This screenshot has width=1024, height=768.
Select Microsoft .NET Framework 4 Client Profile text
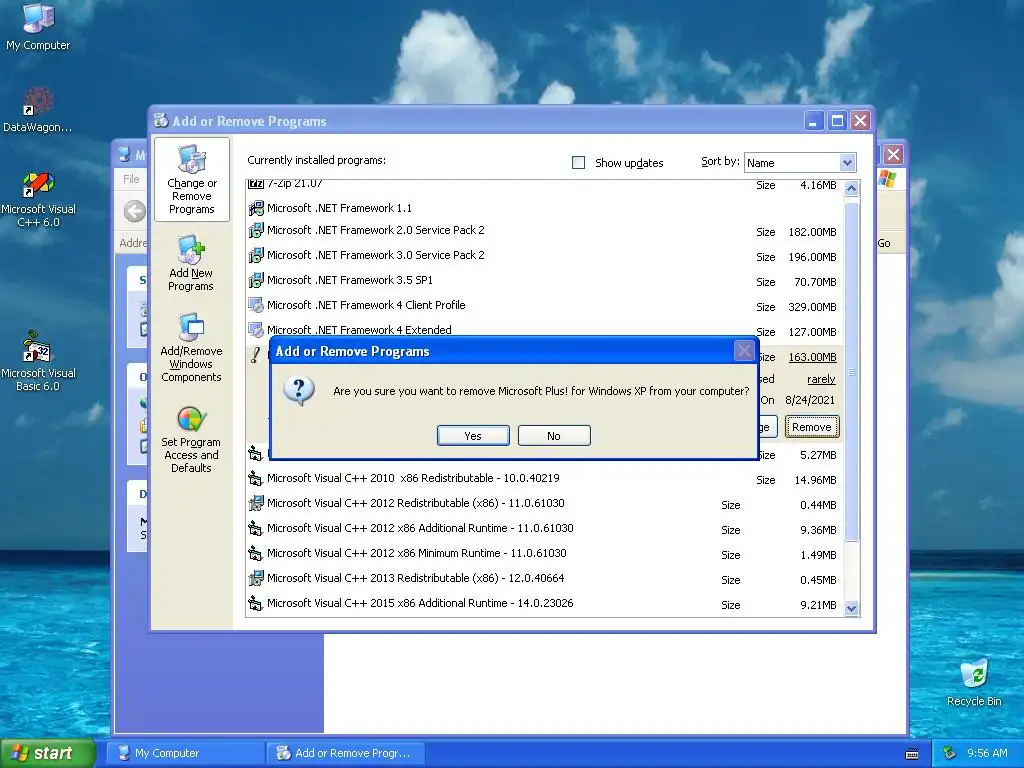coord(366,305)
